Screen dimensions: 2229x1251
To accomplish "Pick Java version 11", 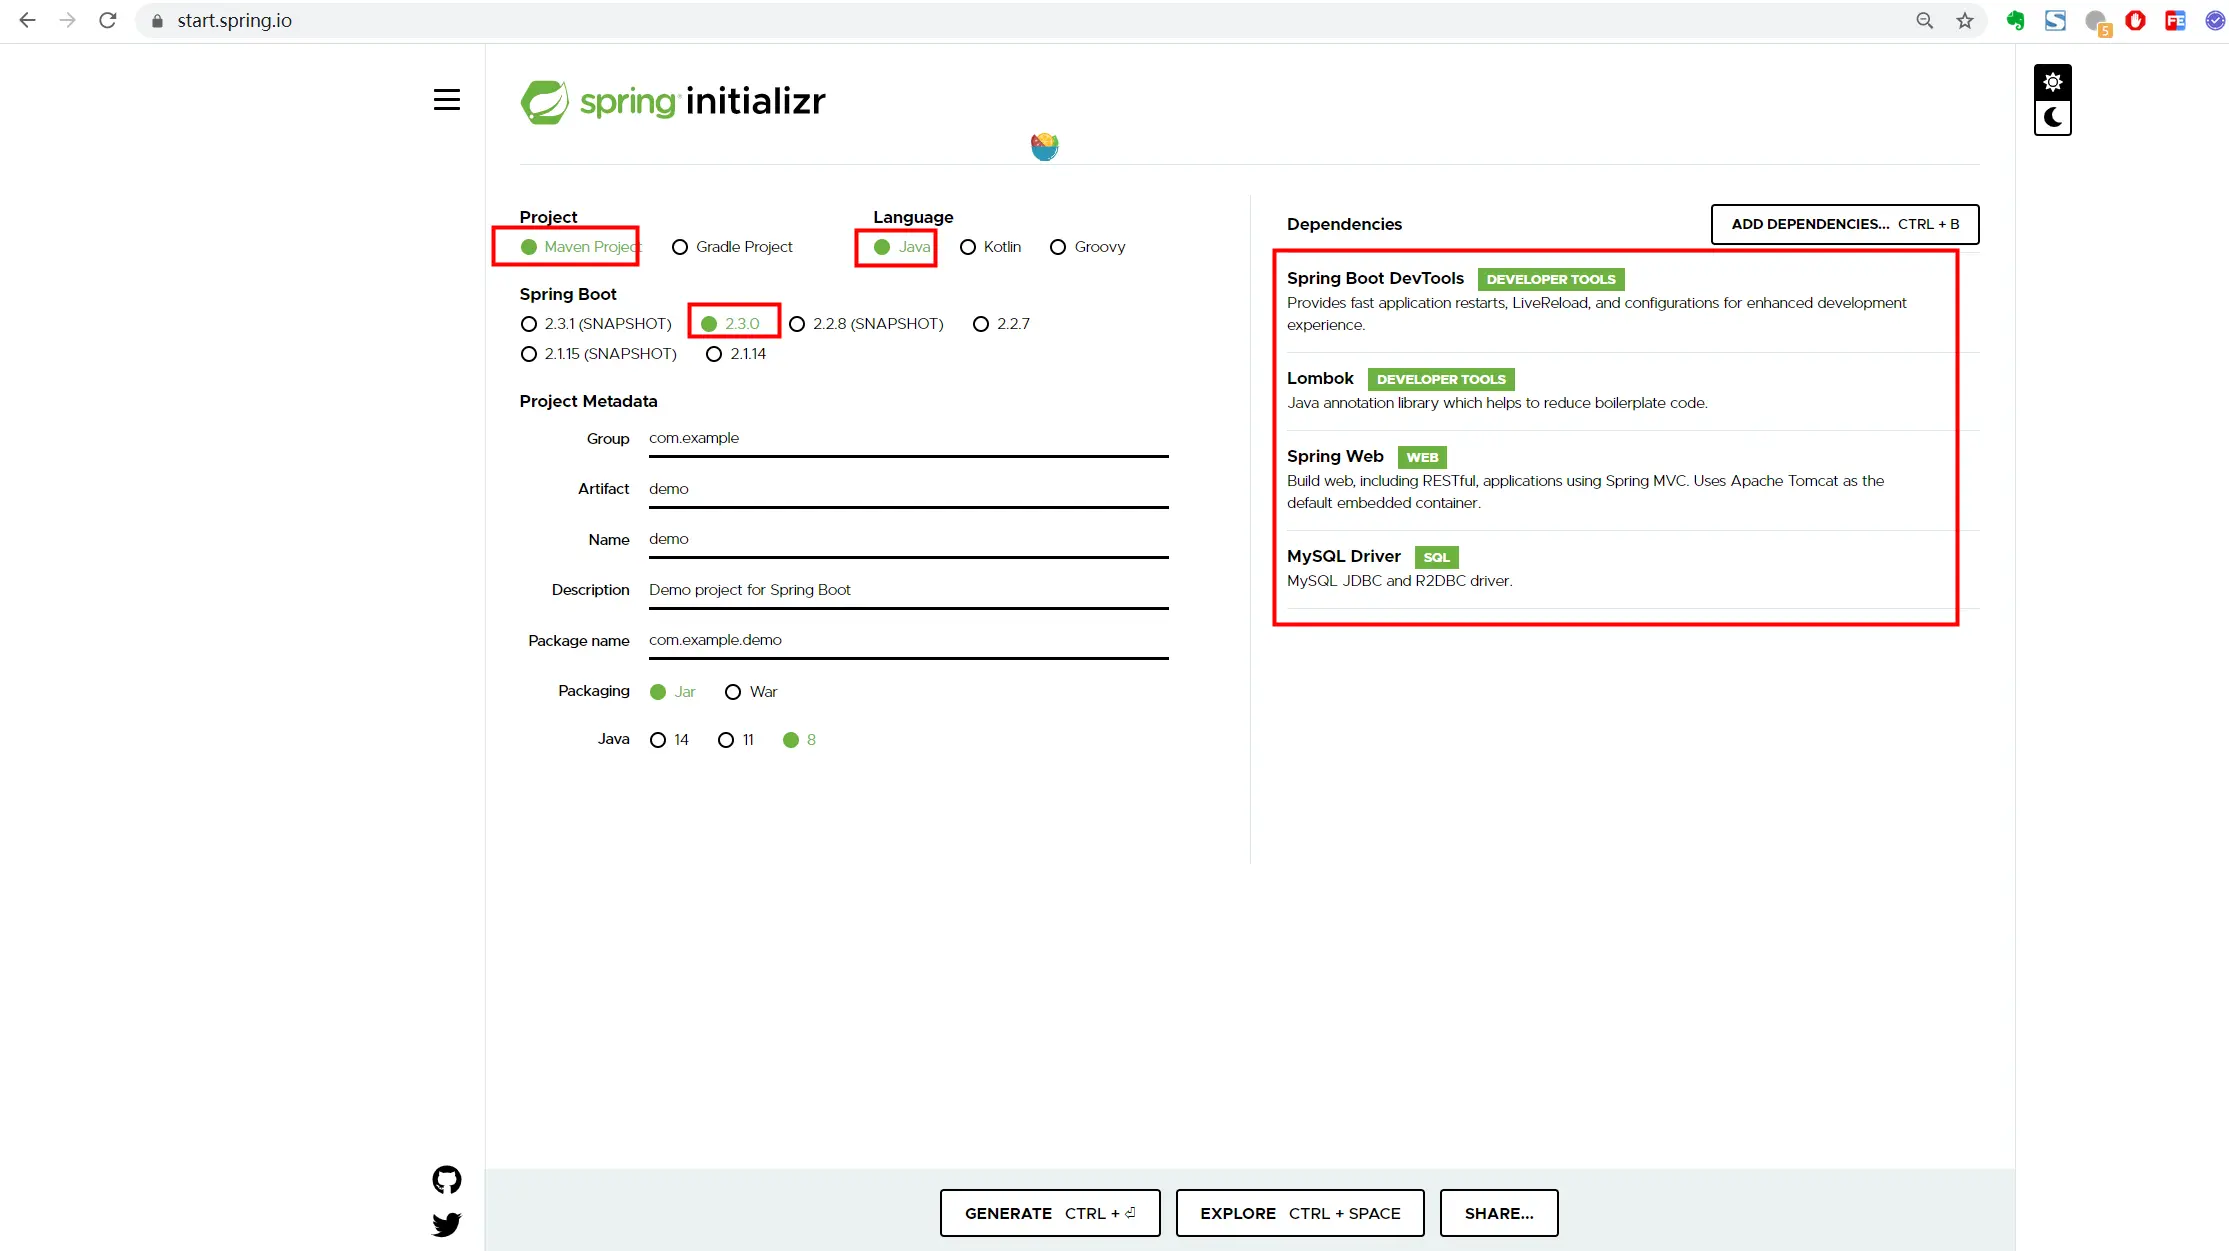I will click(x=726, y=740).
